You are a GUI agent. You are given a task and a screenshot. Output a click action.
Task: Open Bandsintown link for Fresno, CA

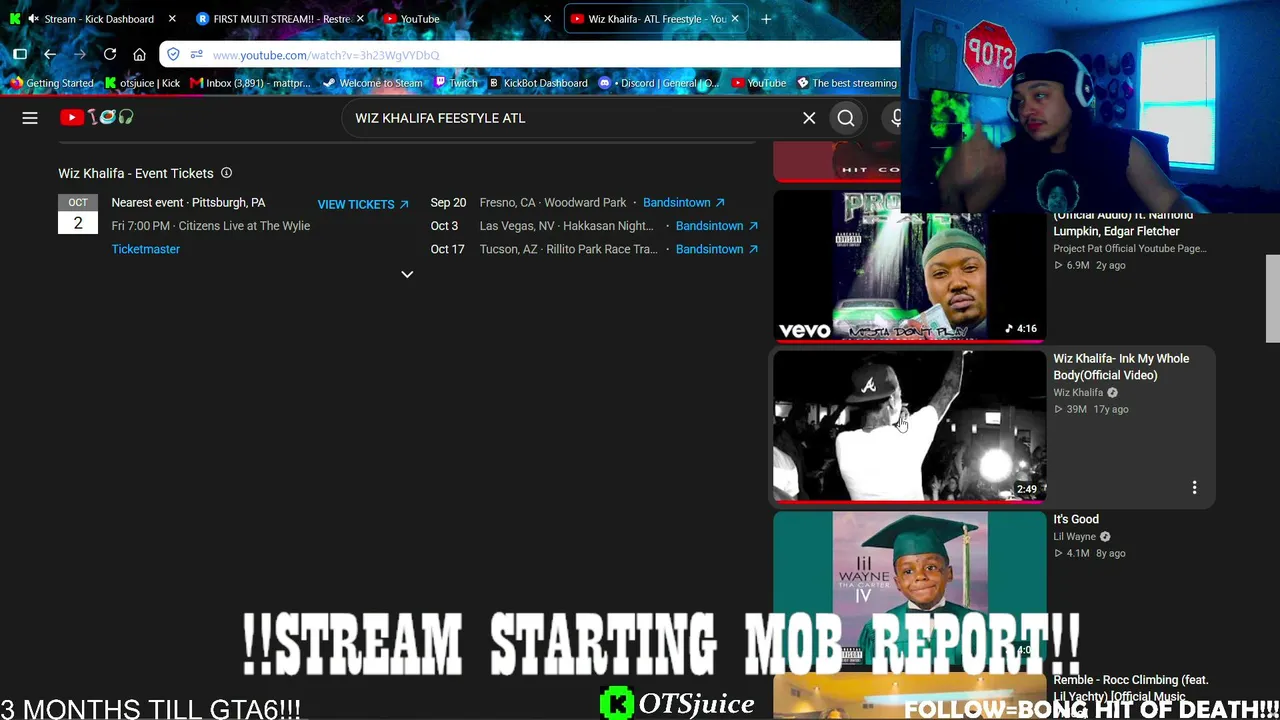[x=684, y=202]
